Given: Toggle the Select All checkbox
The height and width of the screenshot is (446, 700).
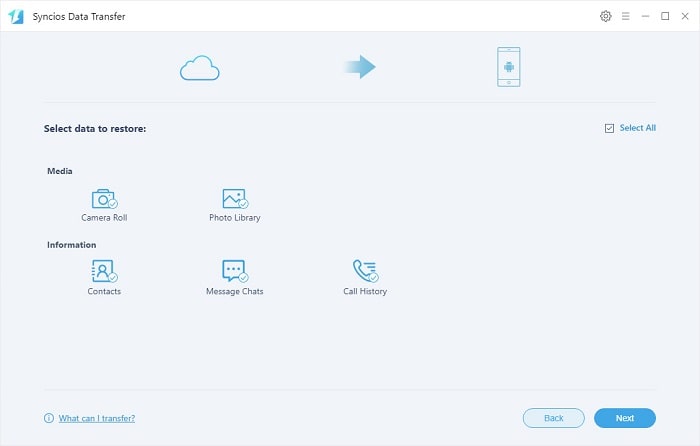Looking at the screenshot, I should (609, 128).
